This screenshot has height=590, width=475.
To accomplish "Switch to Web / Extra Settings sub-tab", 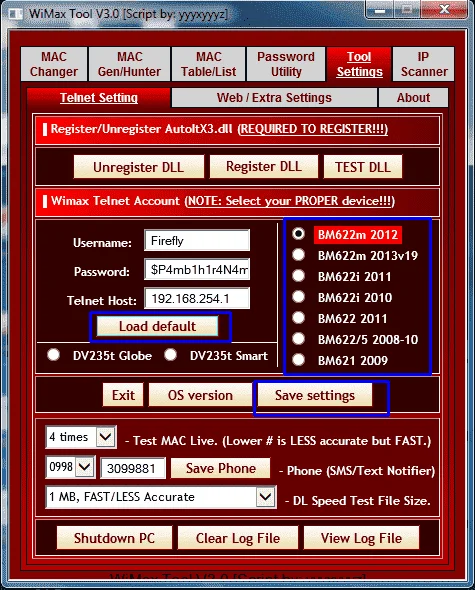I will pos(274,98).
